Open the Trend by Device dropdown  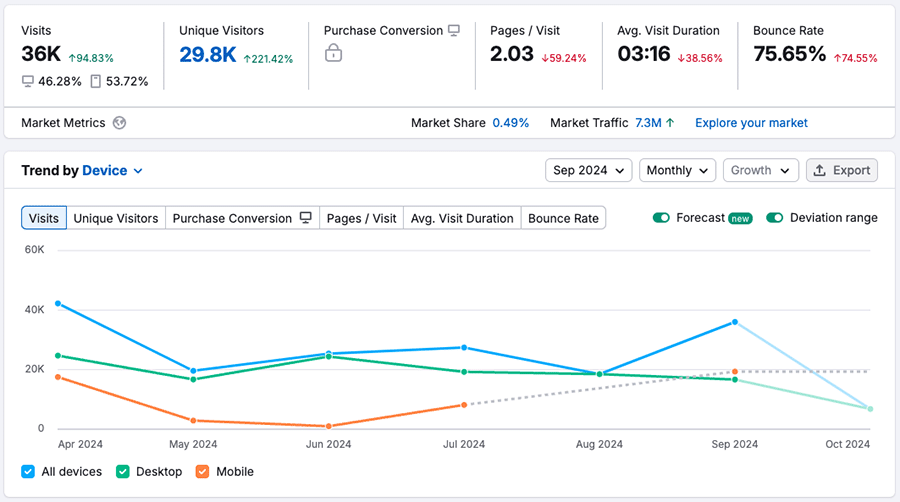coord(112,170)
